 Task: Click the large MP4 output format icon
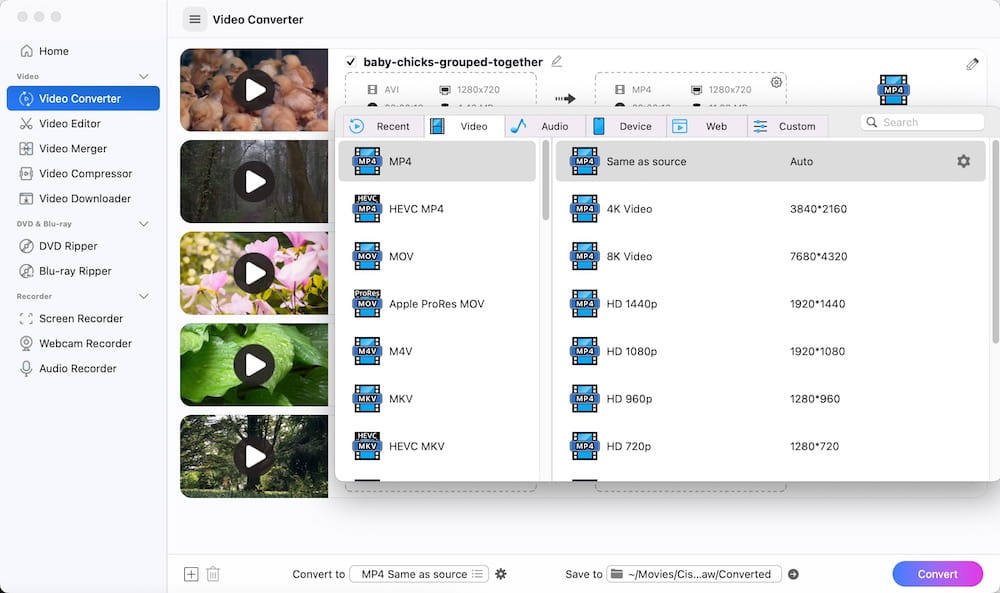(x=893, y=90)
